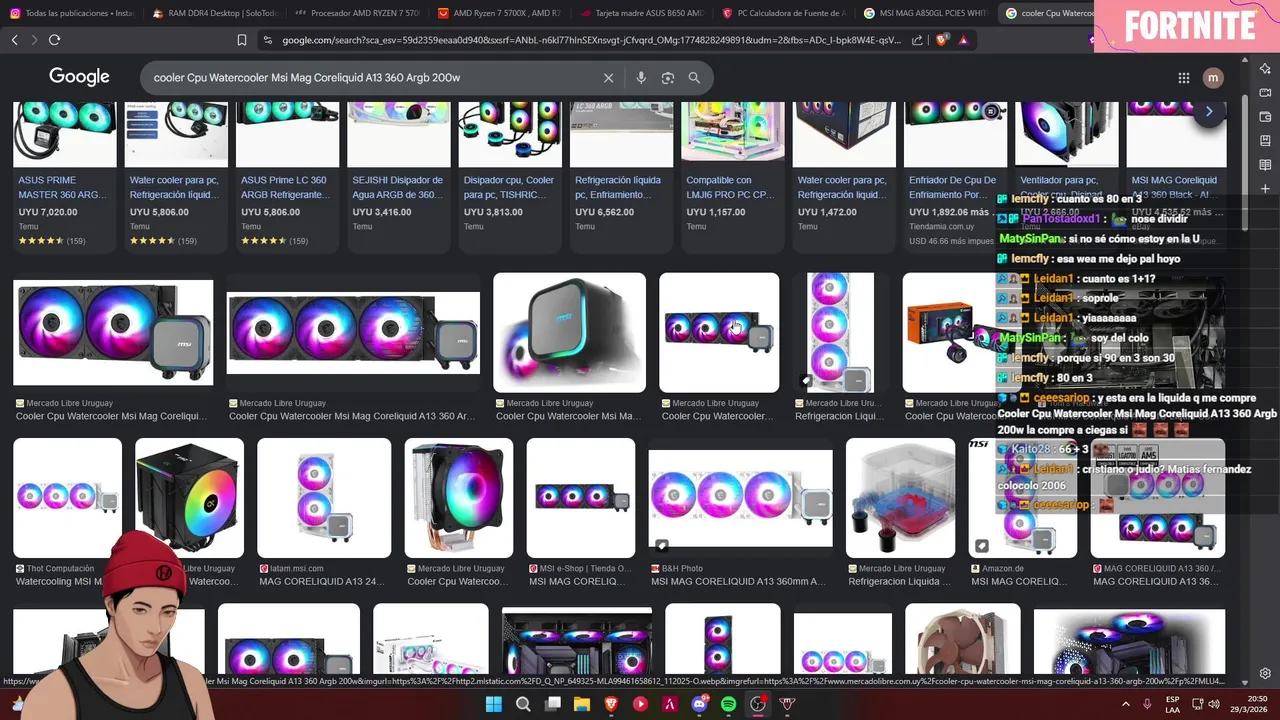Change ESP LAA input language
Viewport: 1280px width, 720px height.
pyautogui.click(x=1172, y=704)
